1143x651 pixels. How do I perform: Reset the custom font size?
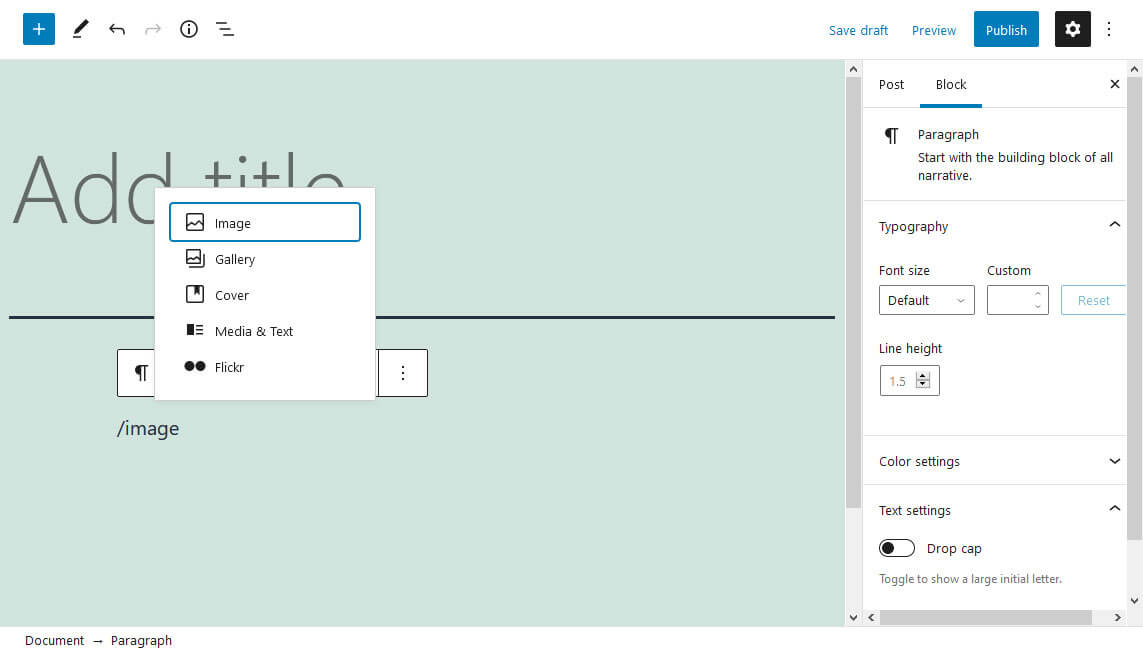pos(1093,300)
